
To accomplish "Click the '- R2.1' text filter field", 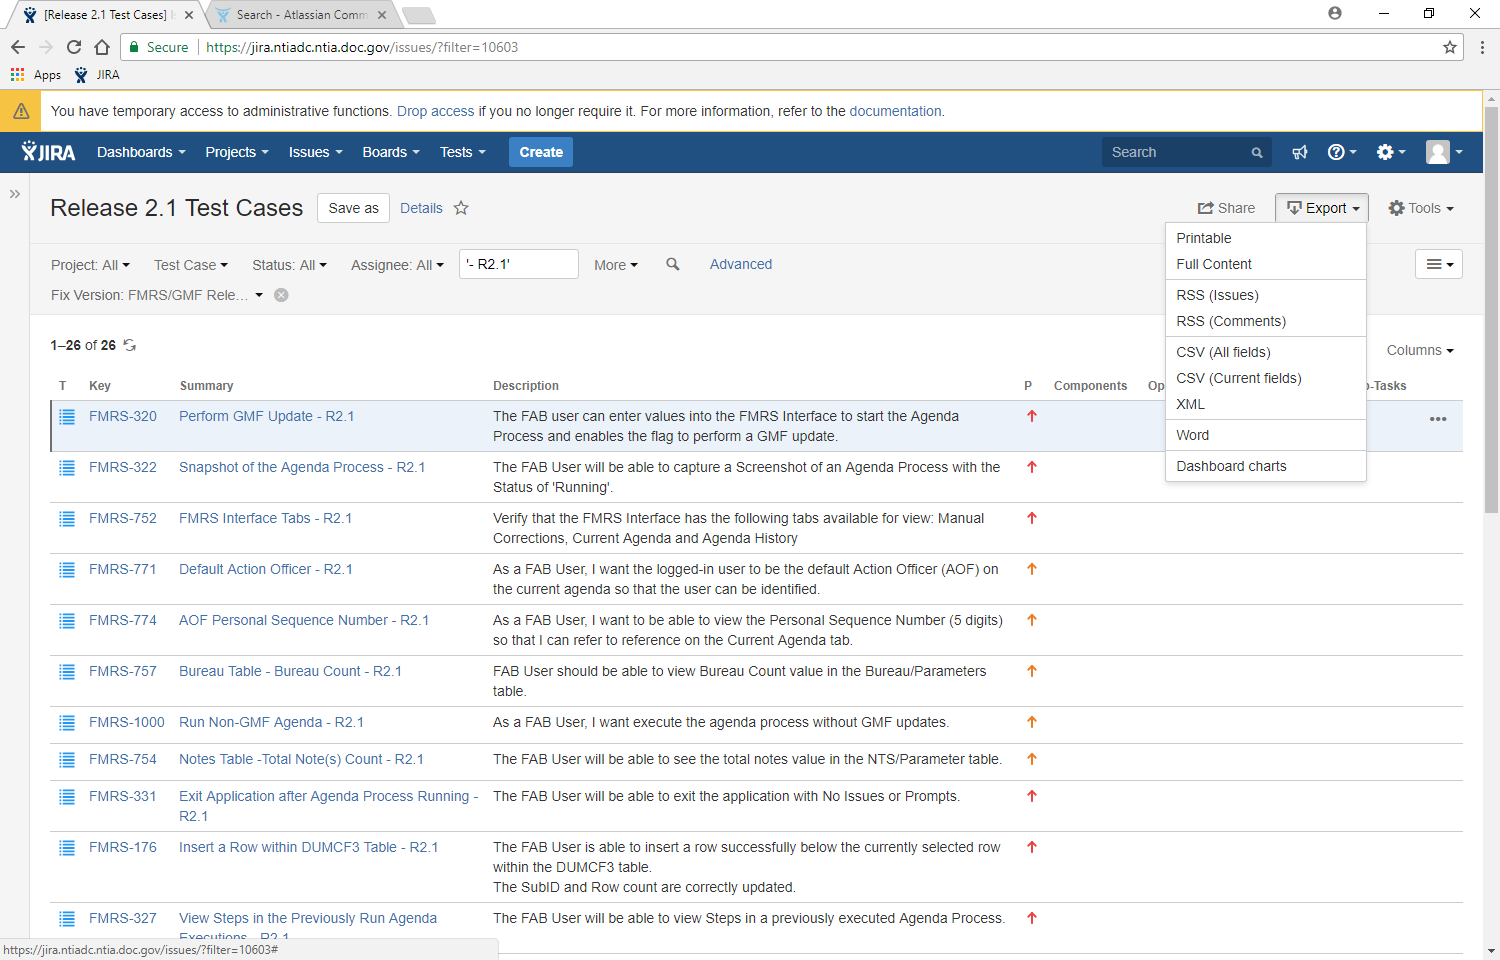I will coord(519,264).
